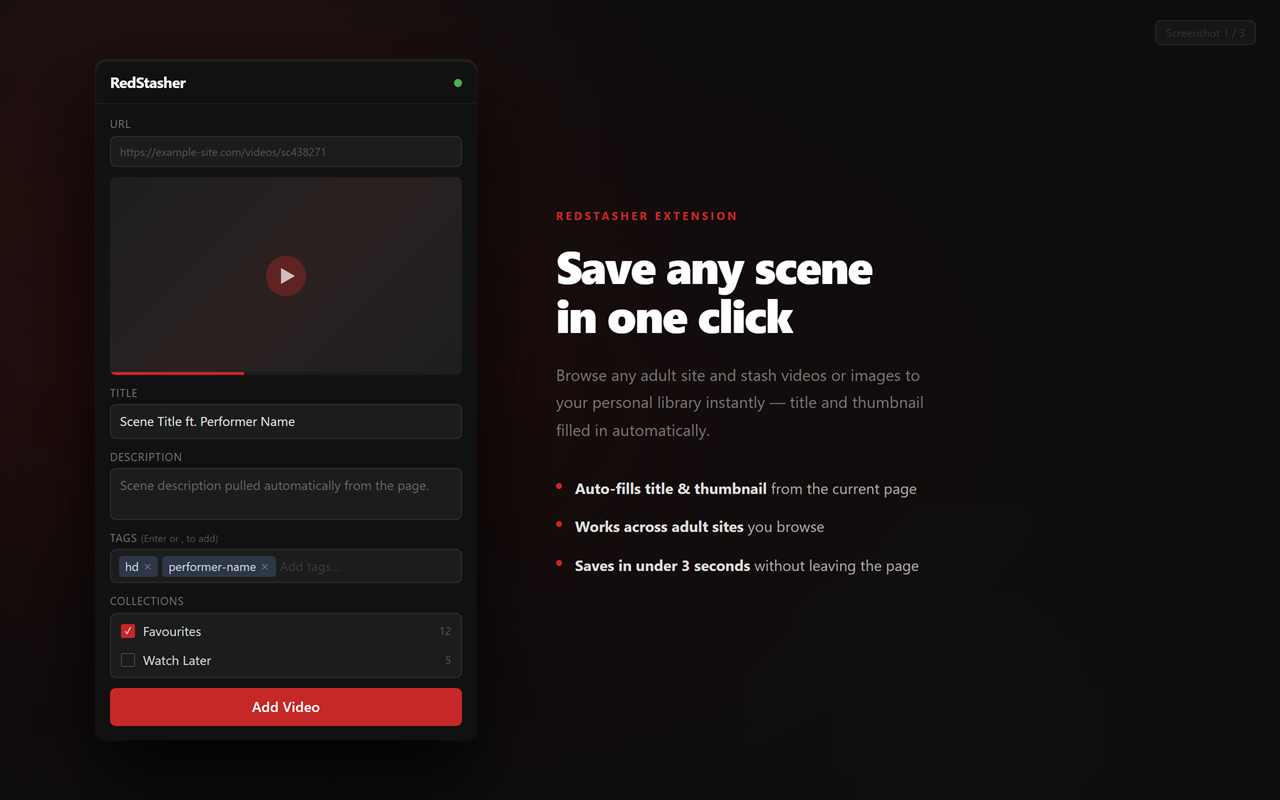Toggle the Favourites red checkbox
This screenshot has width=1280, height=800.
click(x=127, y=631)
